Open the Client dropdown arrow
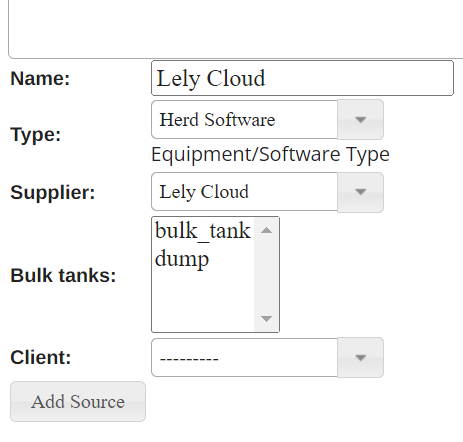The height and width of the screenshot is (442, 463). pyautogui.click(x=360, y=358)
